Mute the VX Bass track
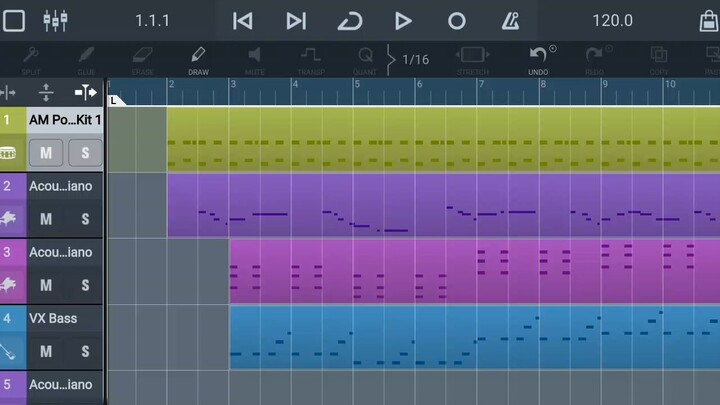This screenshot has height=405, width=720. tap(46, 351)
